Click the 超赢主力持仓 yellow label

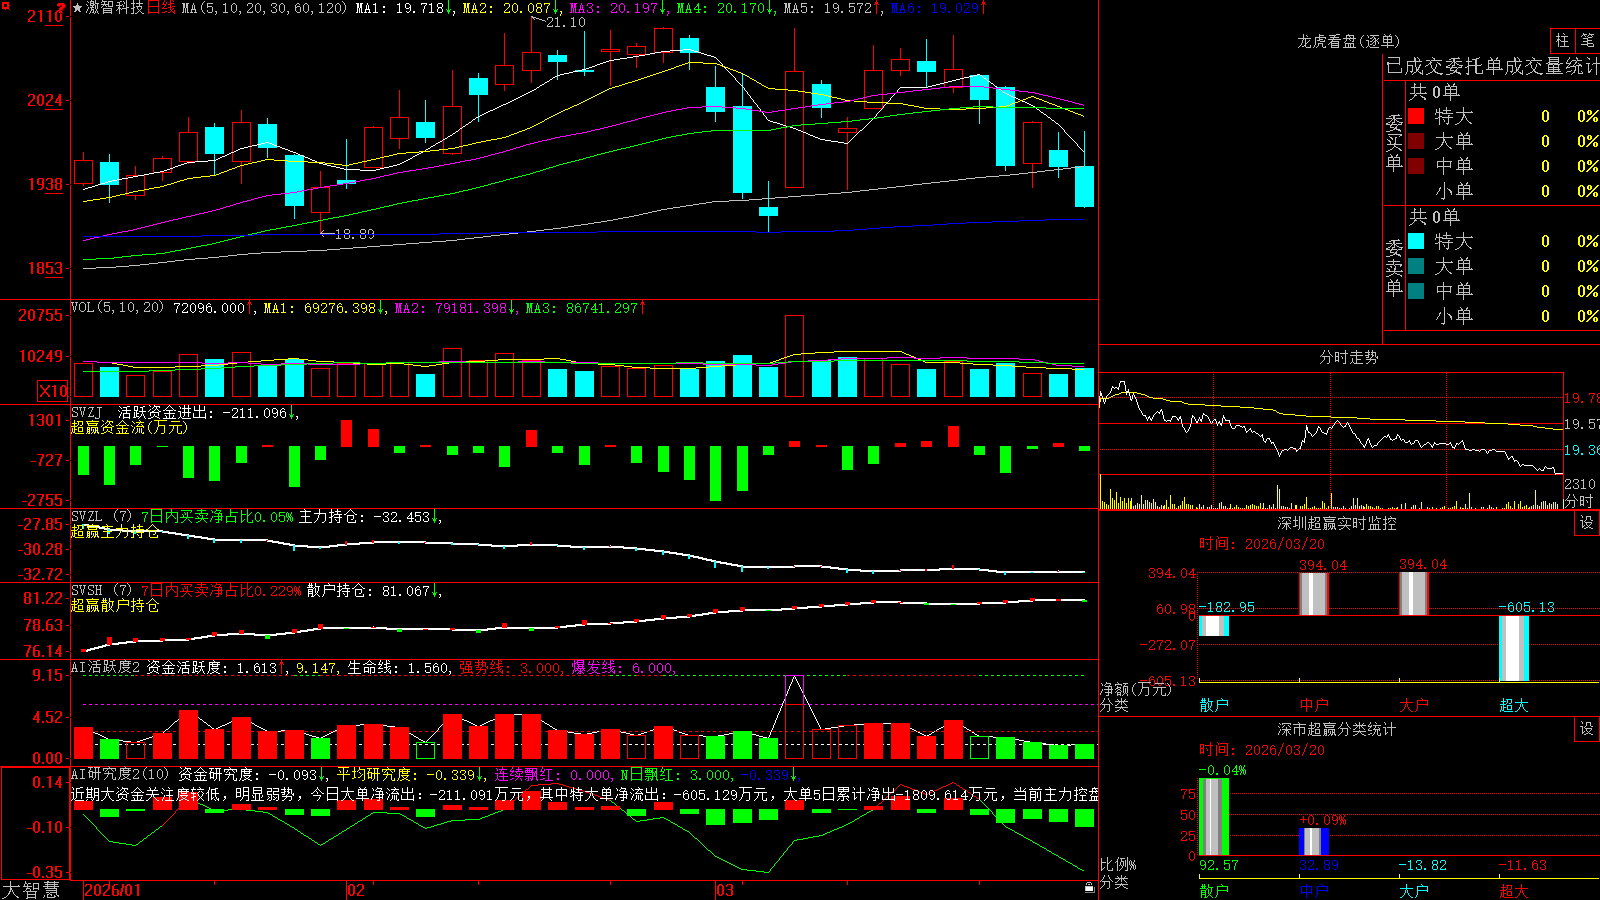pyautogui.click(x=115, y=532)
